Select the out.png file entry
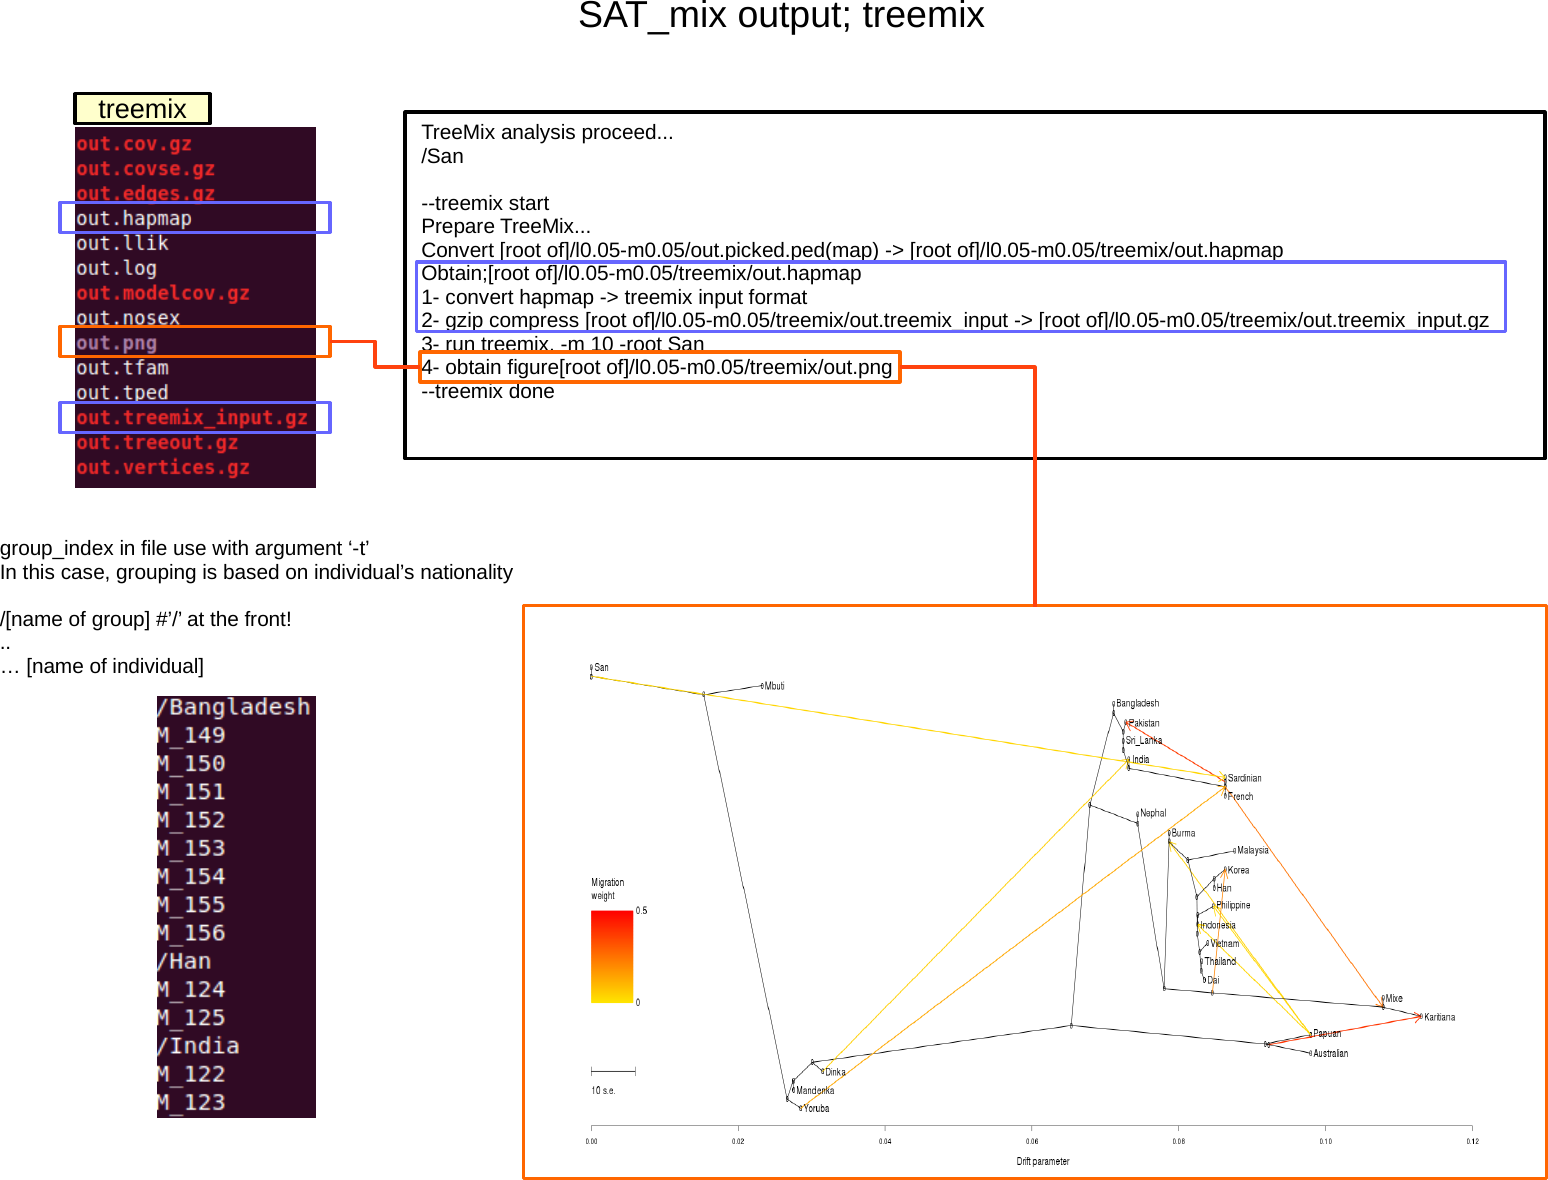Image resolution: width=1548 pixels, height=1180 pixels. click(x=116, y=343)
